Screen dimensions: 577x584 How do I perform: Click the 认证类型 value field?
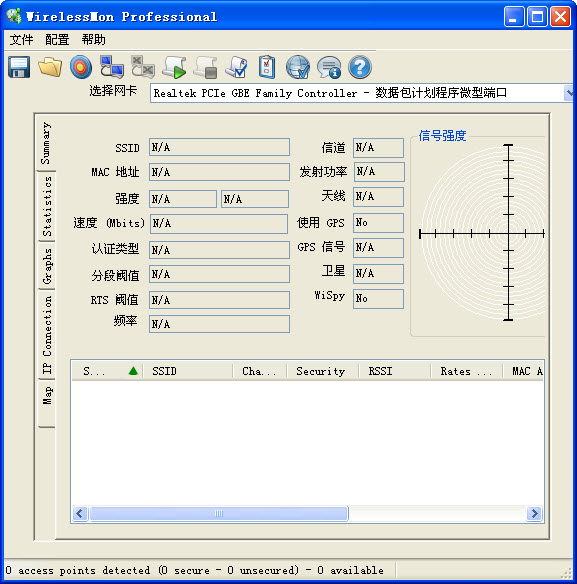[x=219, y=250]
